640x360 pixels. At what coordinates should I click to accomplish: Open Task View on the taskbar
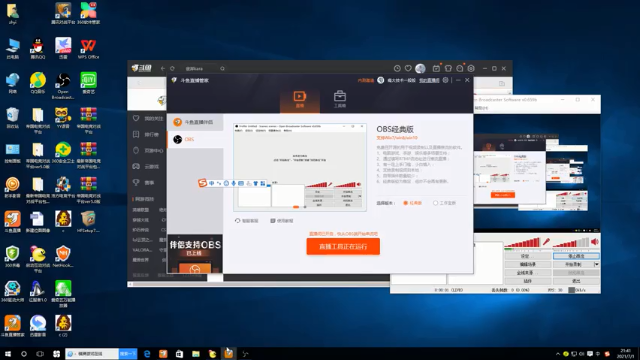coord(40,354)
